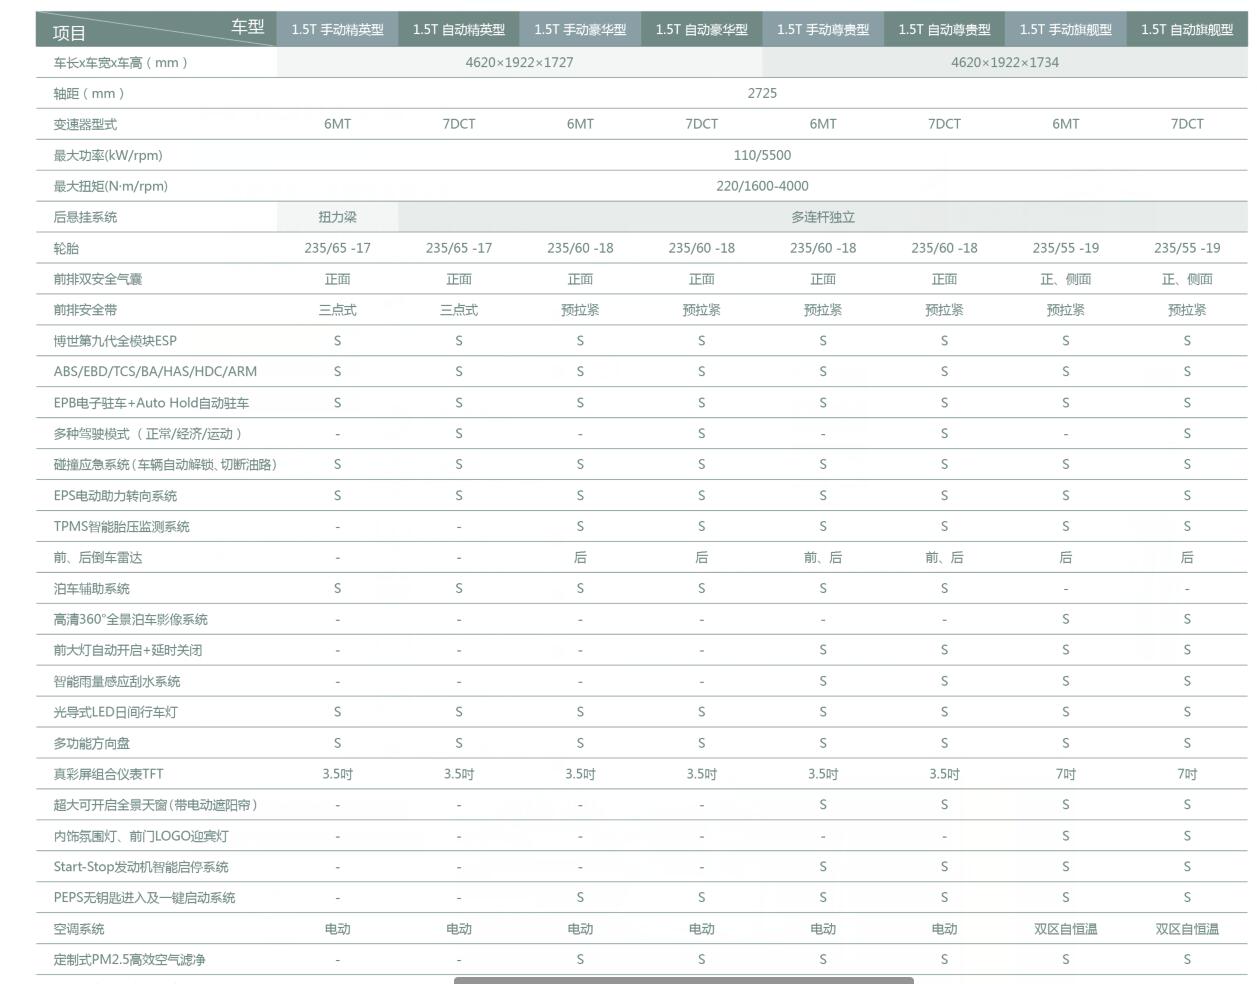Click the 多连杆独立 suspension cell
Image resolution: width=1257 pixels, height=984 pixels.
(x=823, y=217)
